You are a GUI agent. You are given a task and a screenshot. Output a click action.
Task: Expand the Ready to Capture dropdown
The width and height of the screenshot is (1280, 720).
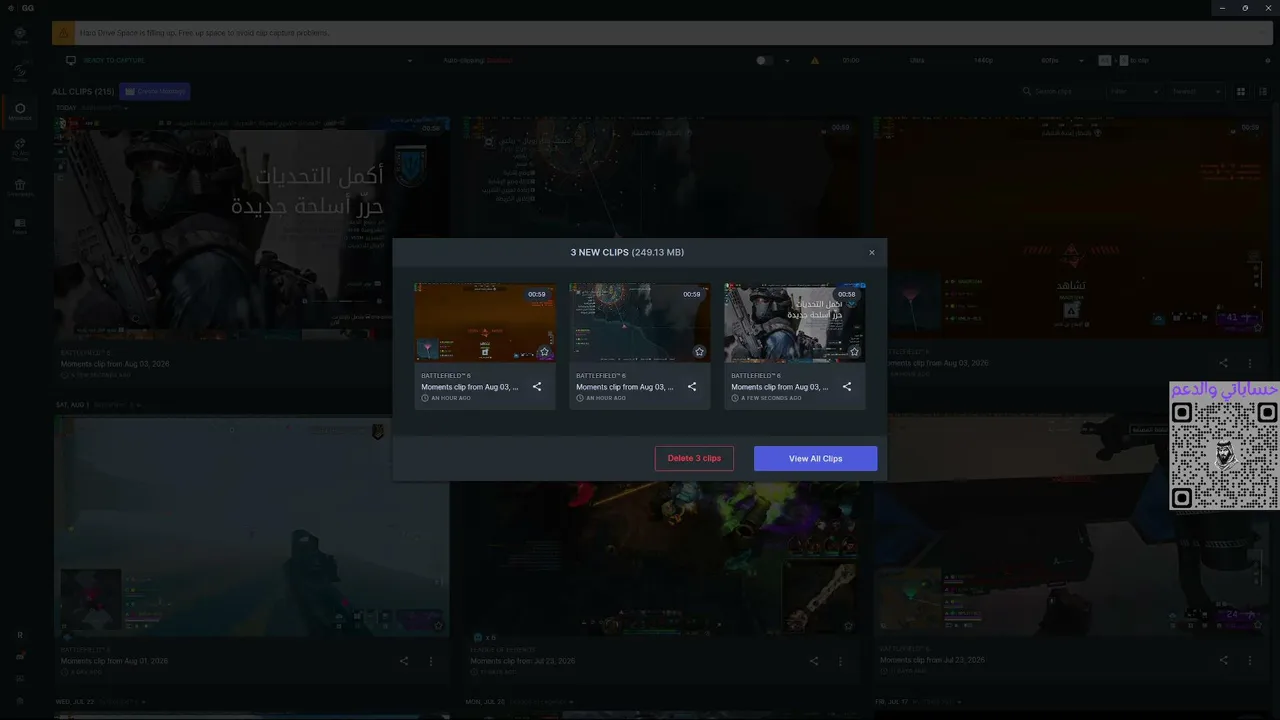click(409, 61)
